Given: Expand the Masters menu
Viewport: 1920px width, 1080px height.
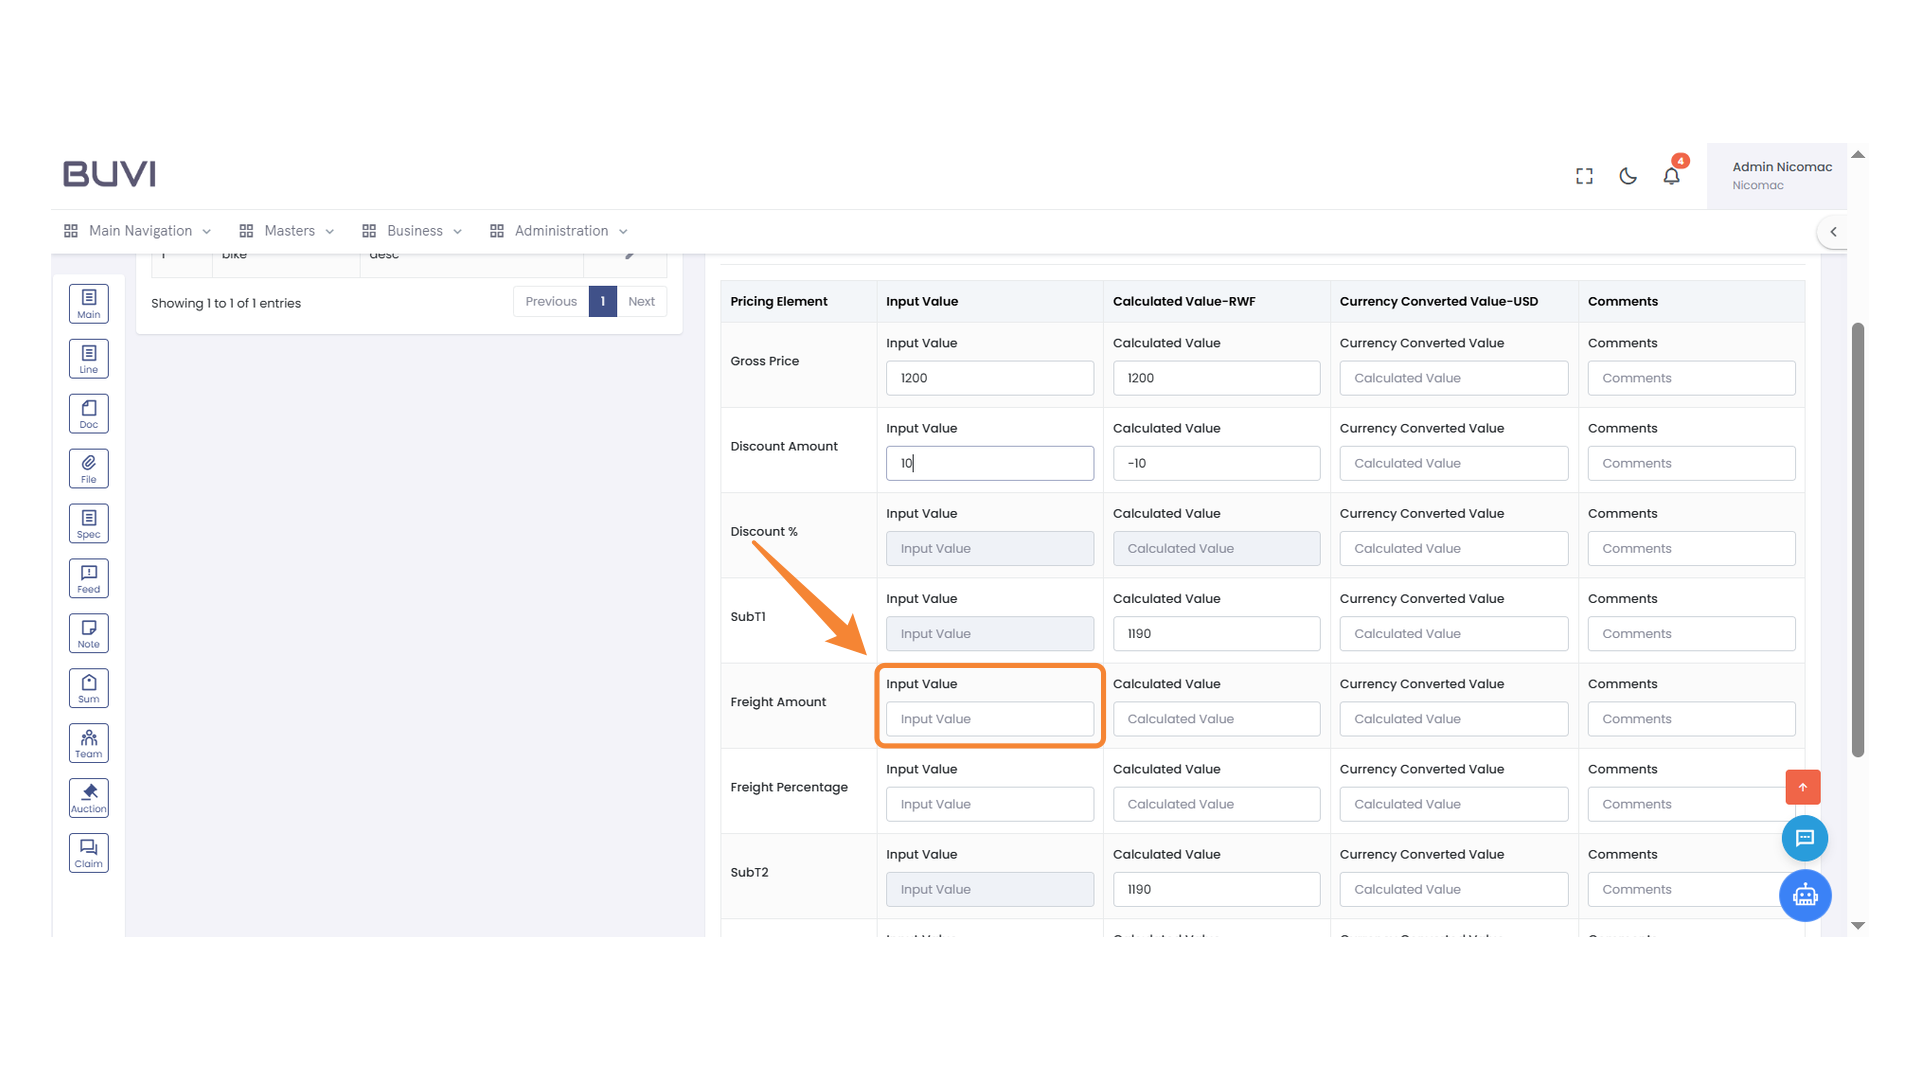Looking at the screenshot, I should [x=289, y=230].
